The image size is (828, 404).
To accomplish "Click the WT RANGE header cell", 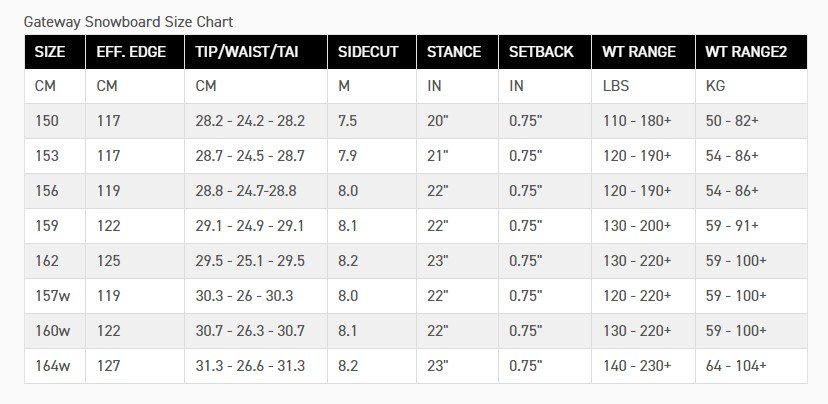I will coord(643,52).
